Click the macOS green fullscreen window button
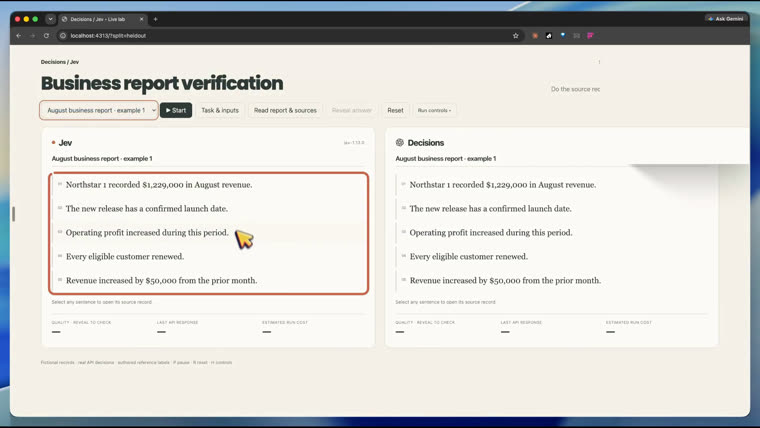760x428 pixels. [35, 19]
